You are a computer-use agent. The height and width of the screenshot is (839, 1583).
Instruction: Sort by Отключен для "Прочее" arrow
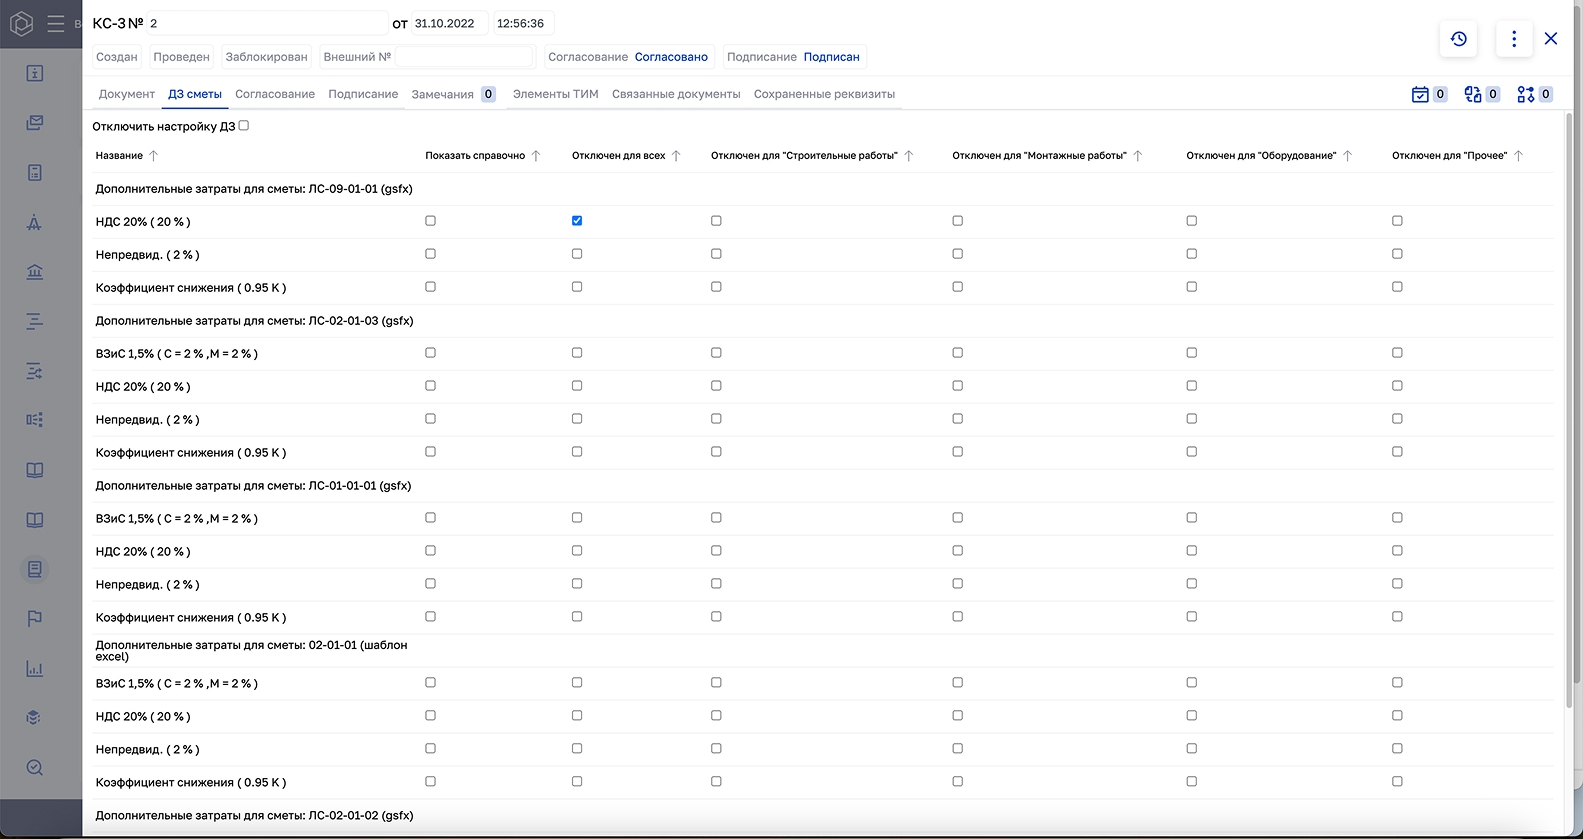click(x=1519, y=156)
